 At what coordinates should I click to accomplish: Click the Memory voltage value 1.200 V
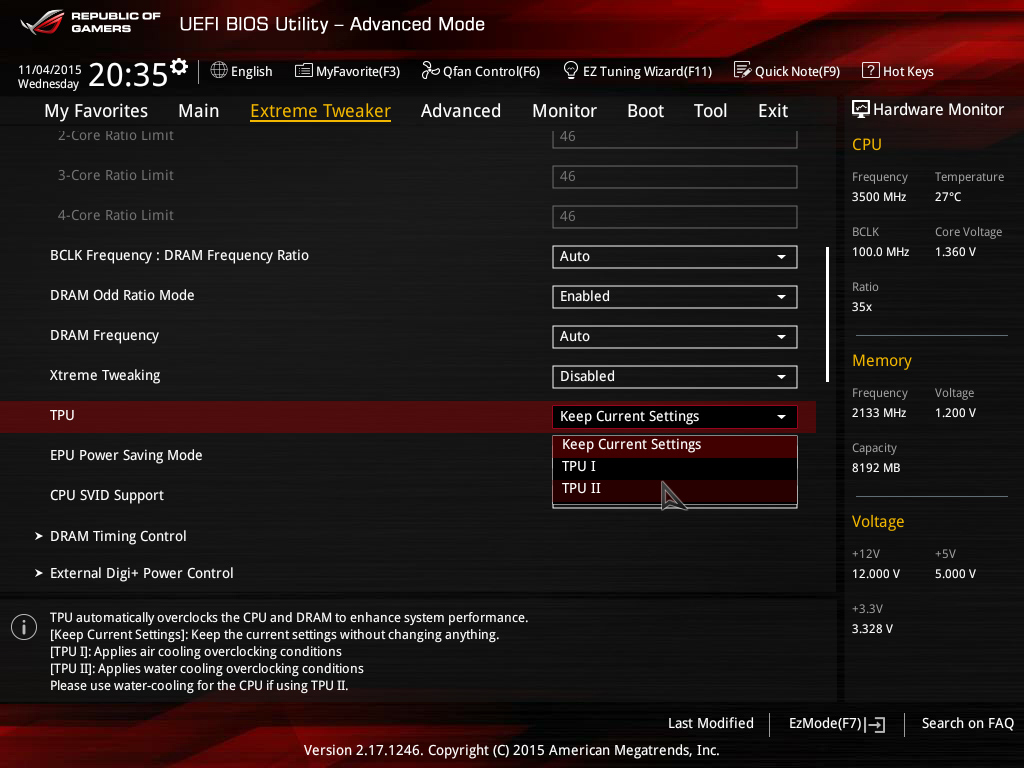(955, 413)
